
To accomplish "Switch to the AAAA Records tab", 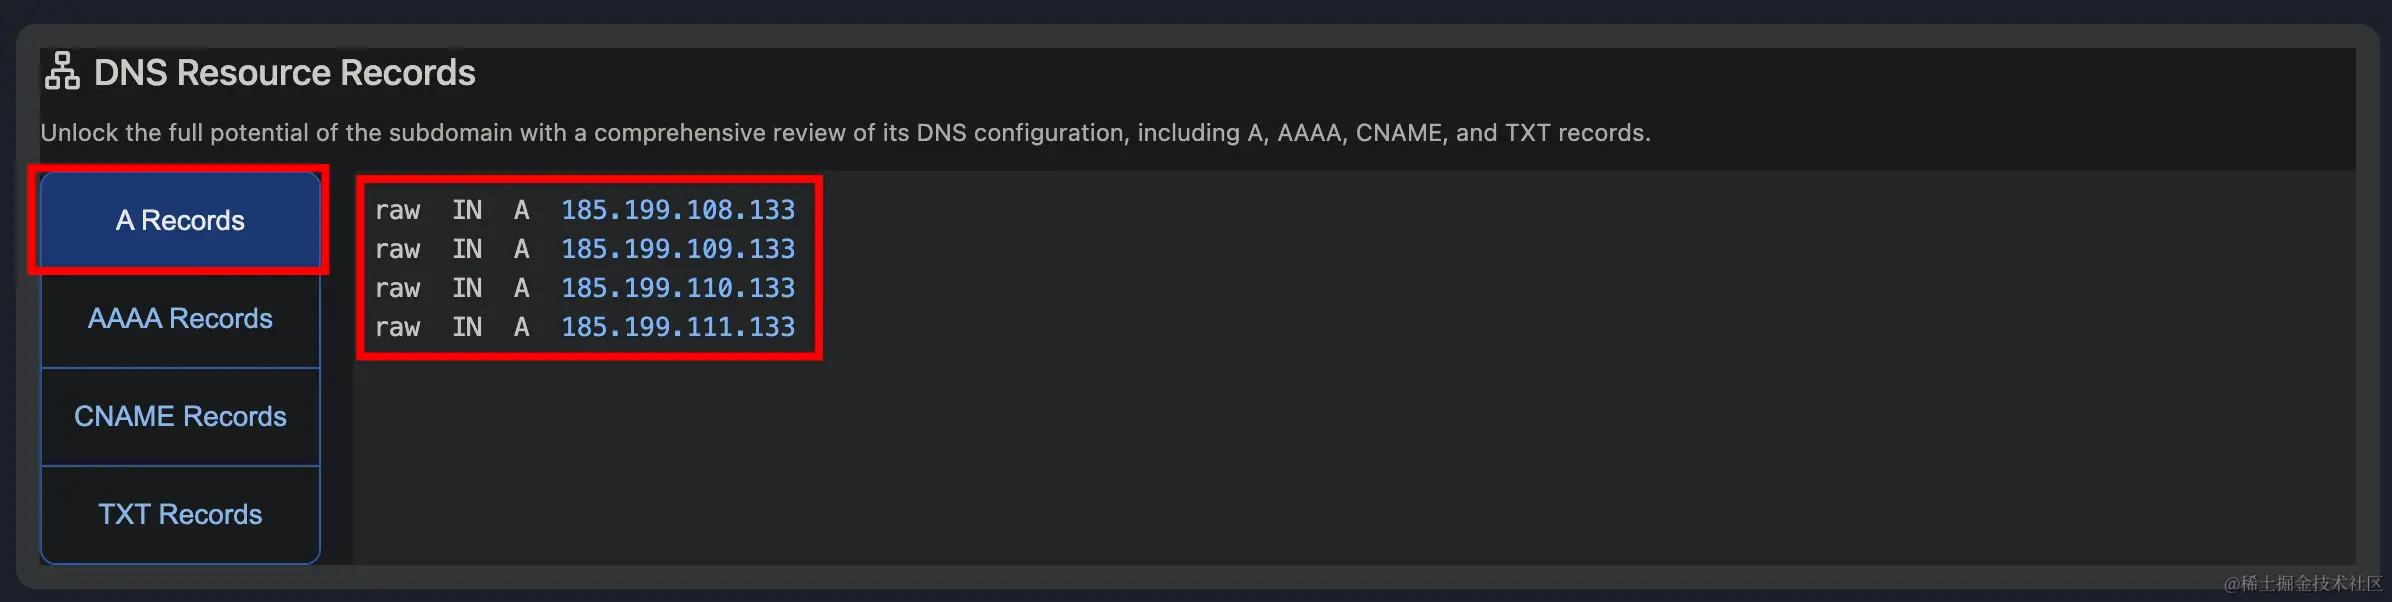I will [180, 318].
